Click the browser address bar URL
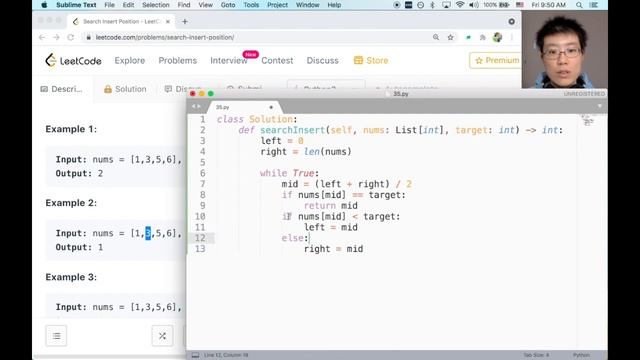Screen dimensions: 640x360 coord(165,37)
